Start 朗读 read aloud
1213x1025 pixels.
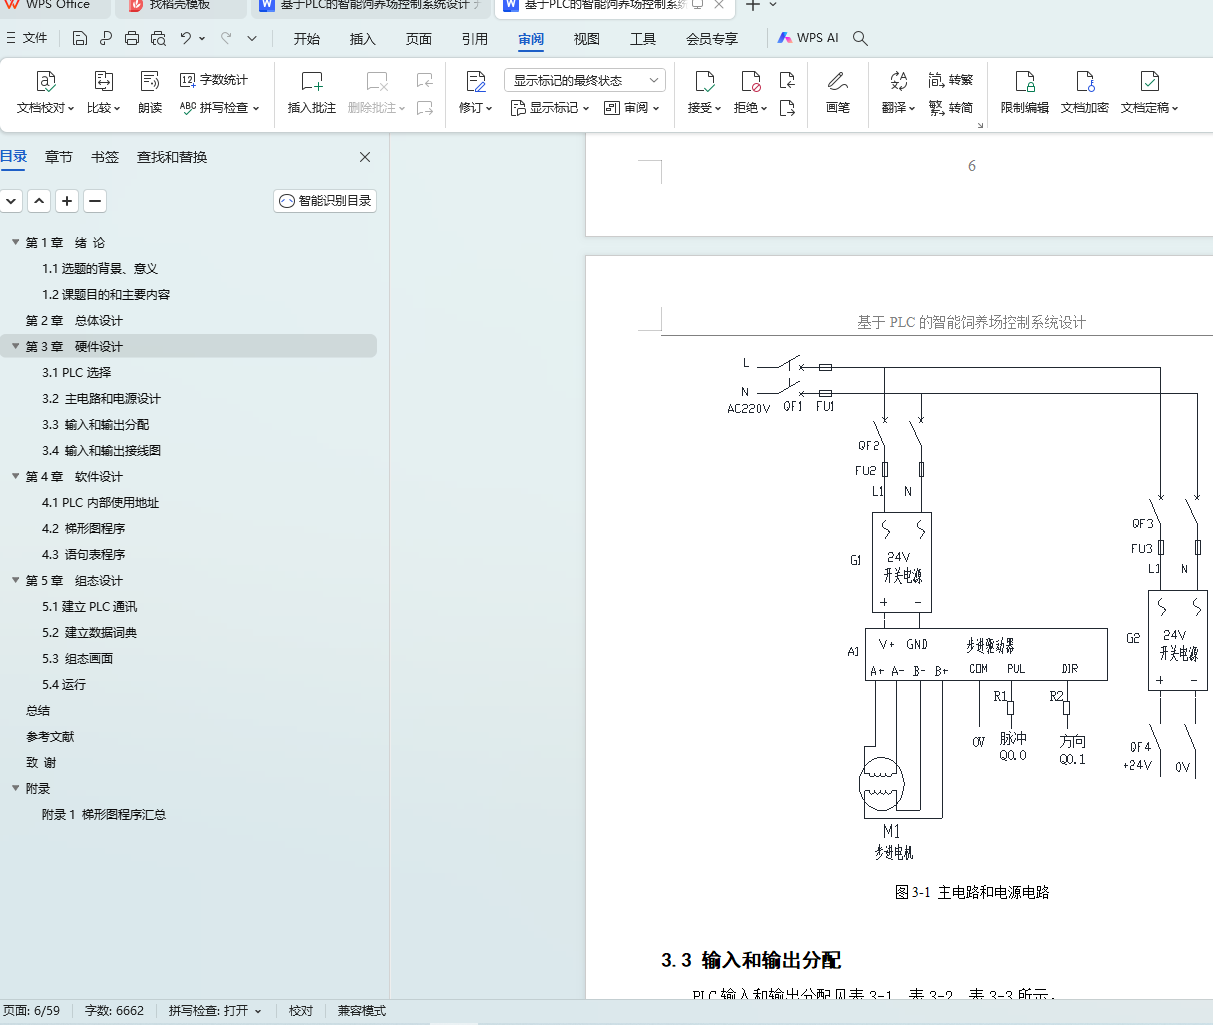click(150, 93)
